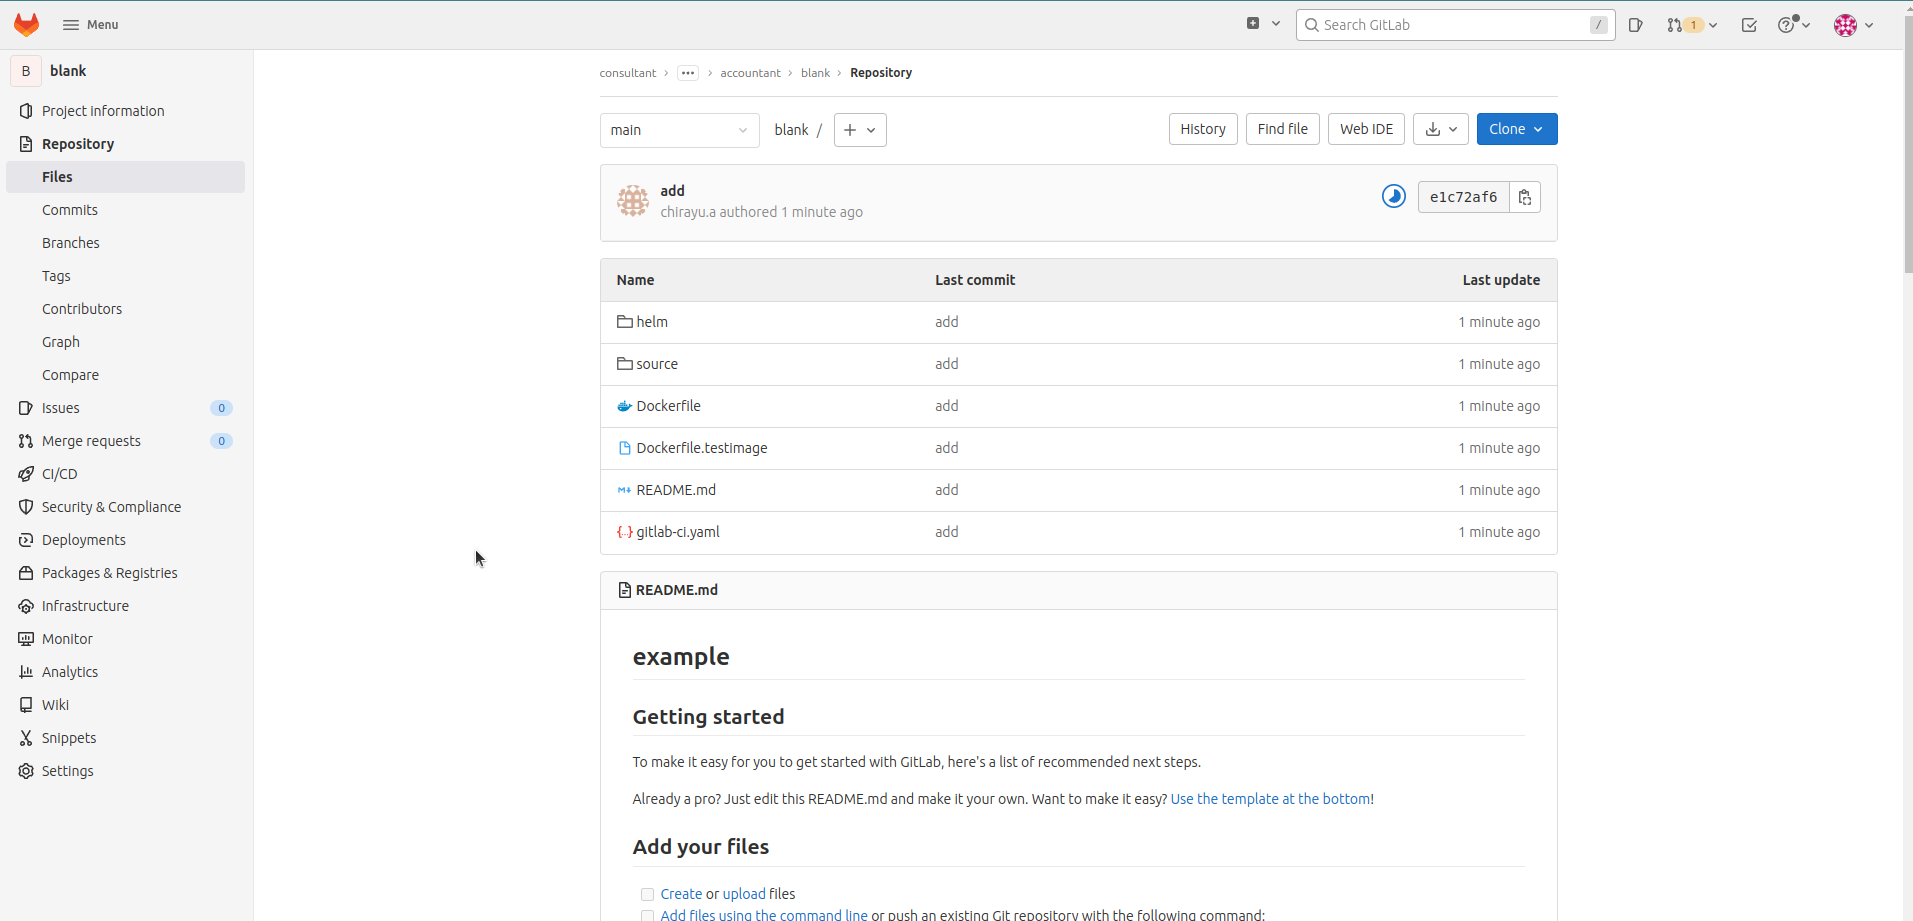The image size is (1913, 921).
Task: Click commit hash e1c72af6
Action: point(1463,197)
